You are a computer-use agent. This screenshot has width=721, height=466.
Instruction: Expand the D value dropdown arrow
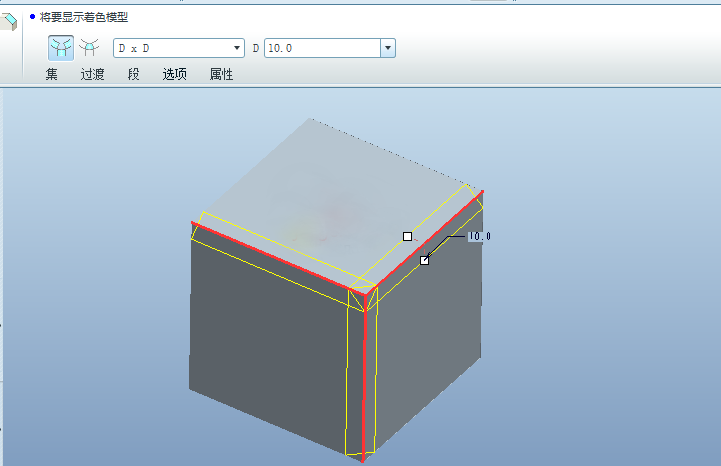click(388, 48)
